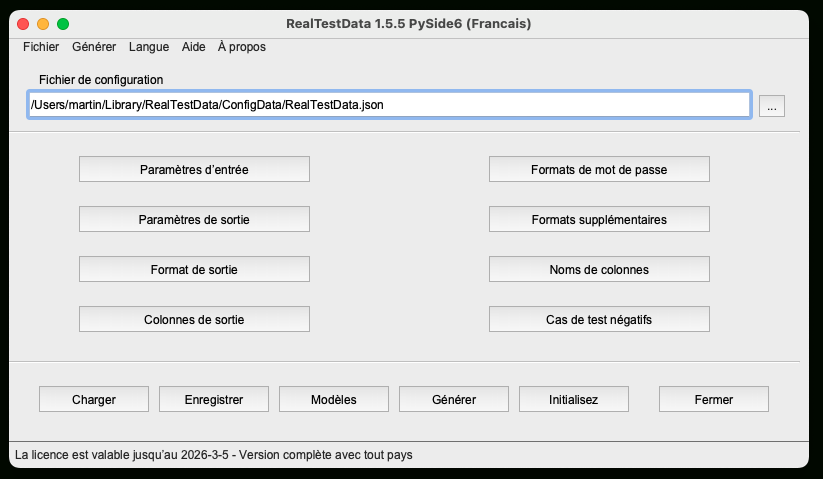
Task: Open Format de sortie dialog
Action: [194, 269]
